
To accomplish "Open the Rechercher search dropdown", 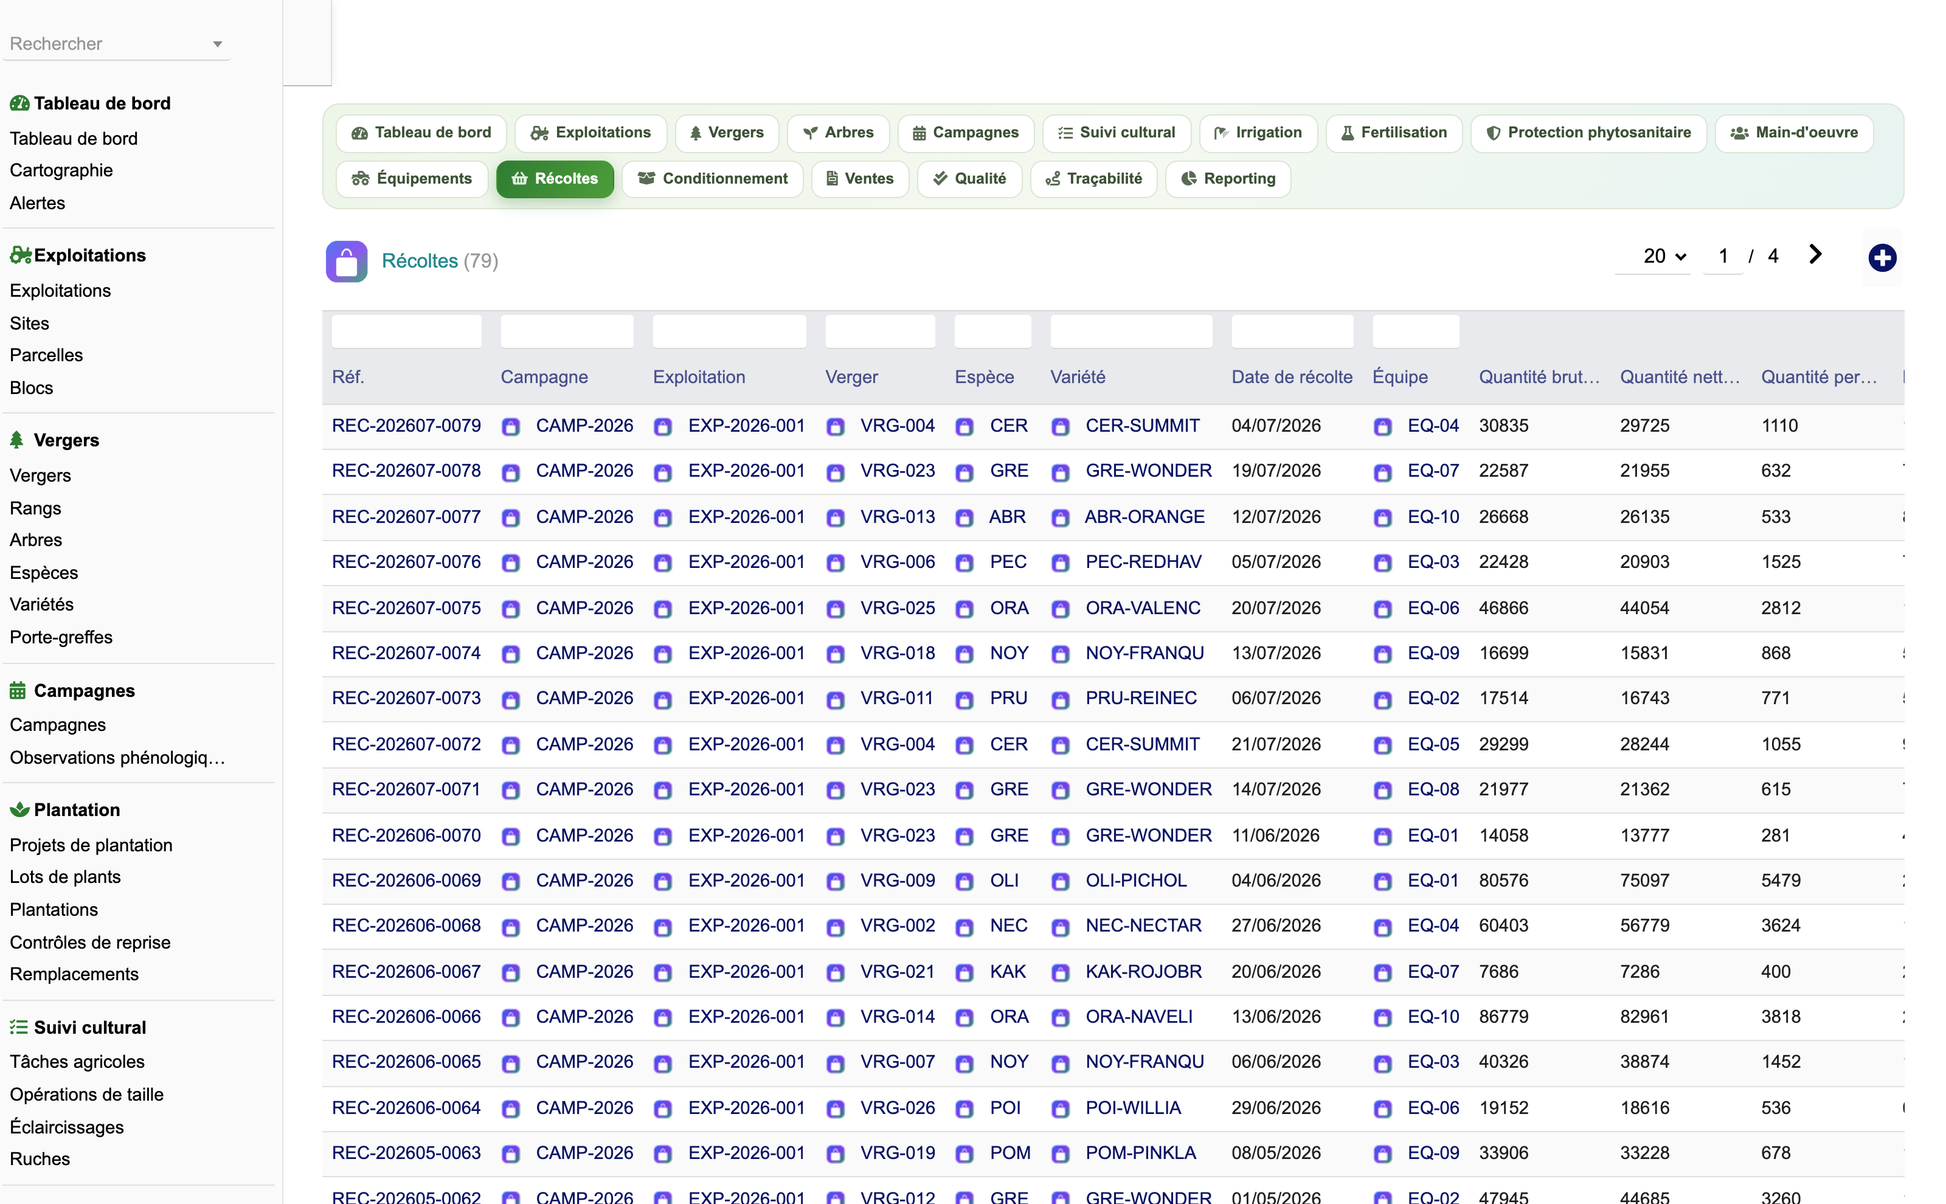I will click(116, 44).
